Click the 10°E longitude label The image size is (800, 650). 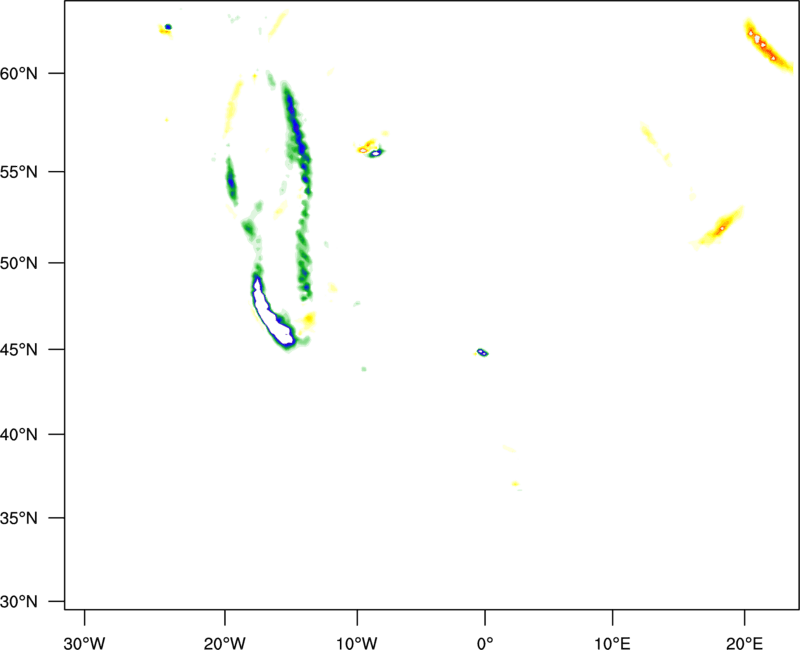612,643
